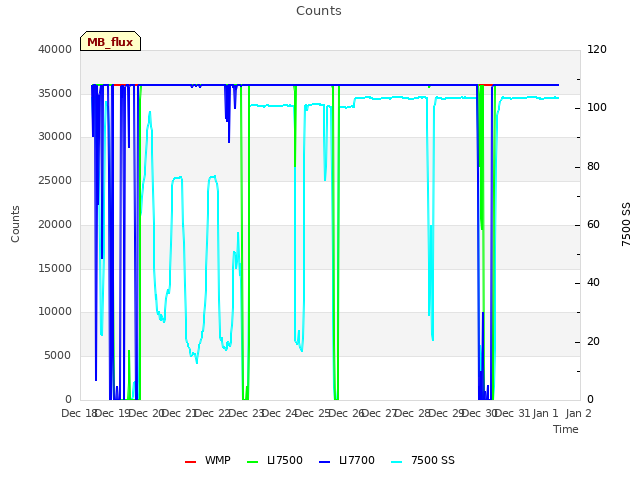
Task: Click the 25000 y-axis tick label
Action: click(x=55, y=180)
